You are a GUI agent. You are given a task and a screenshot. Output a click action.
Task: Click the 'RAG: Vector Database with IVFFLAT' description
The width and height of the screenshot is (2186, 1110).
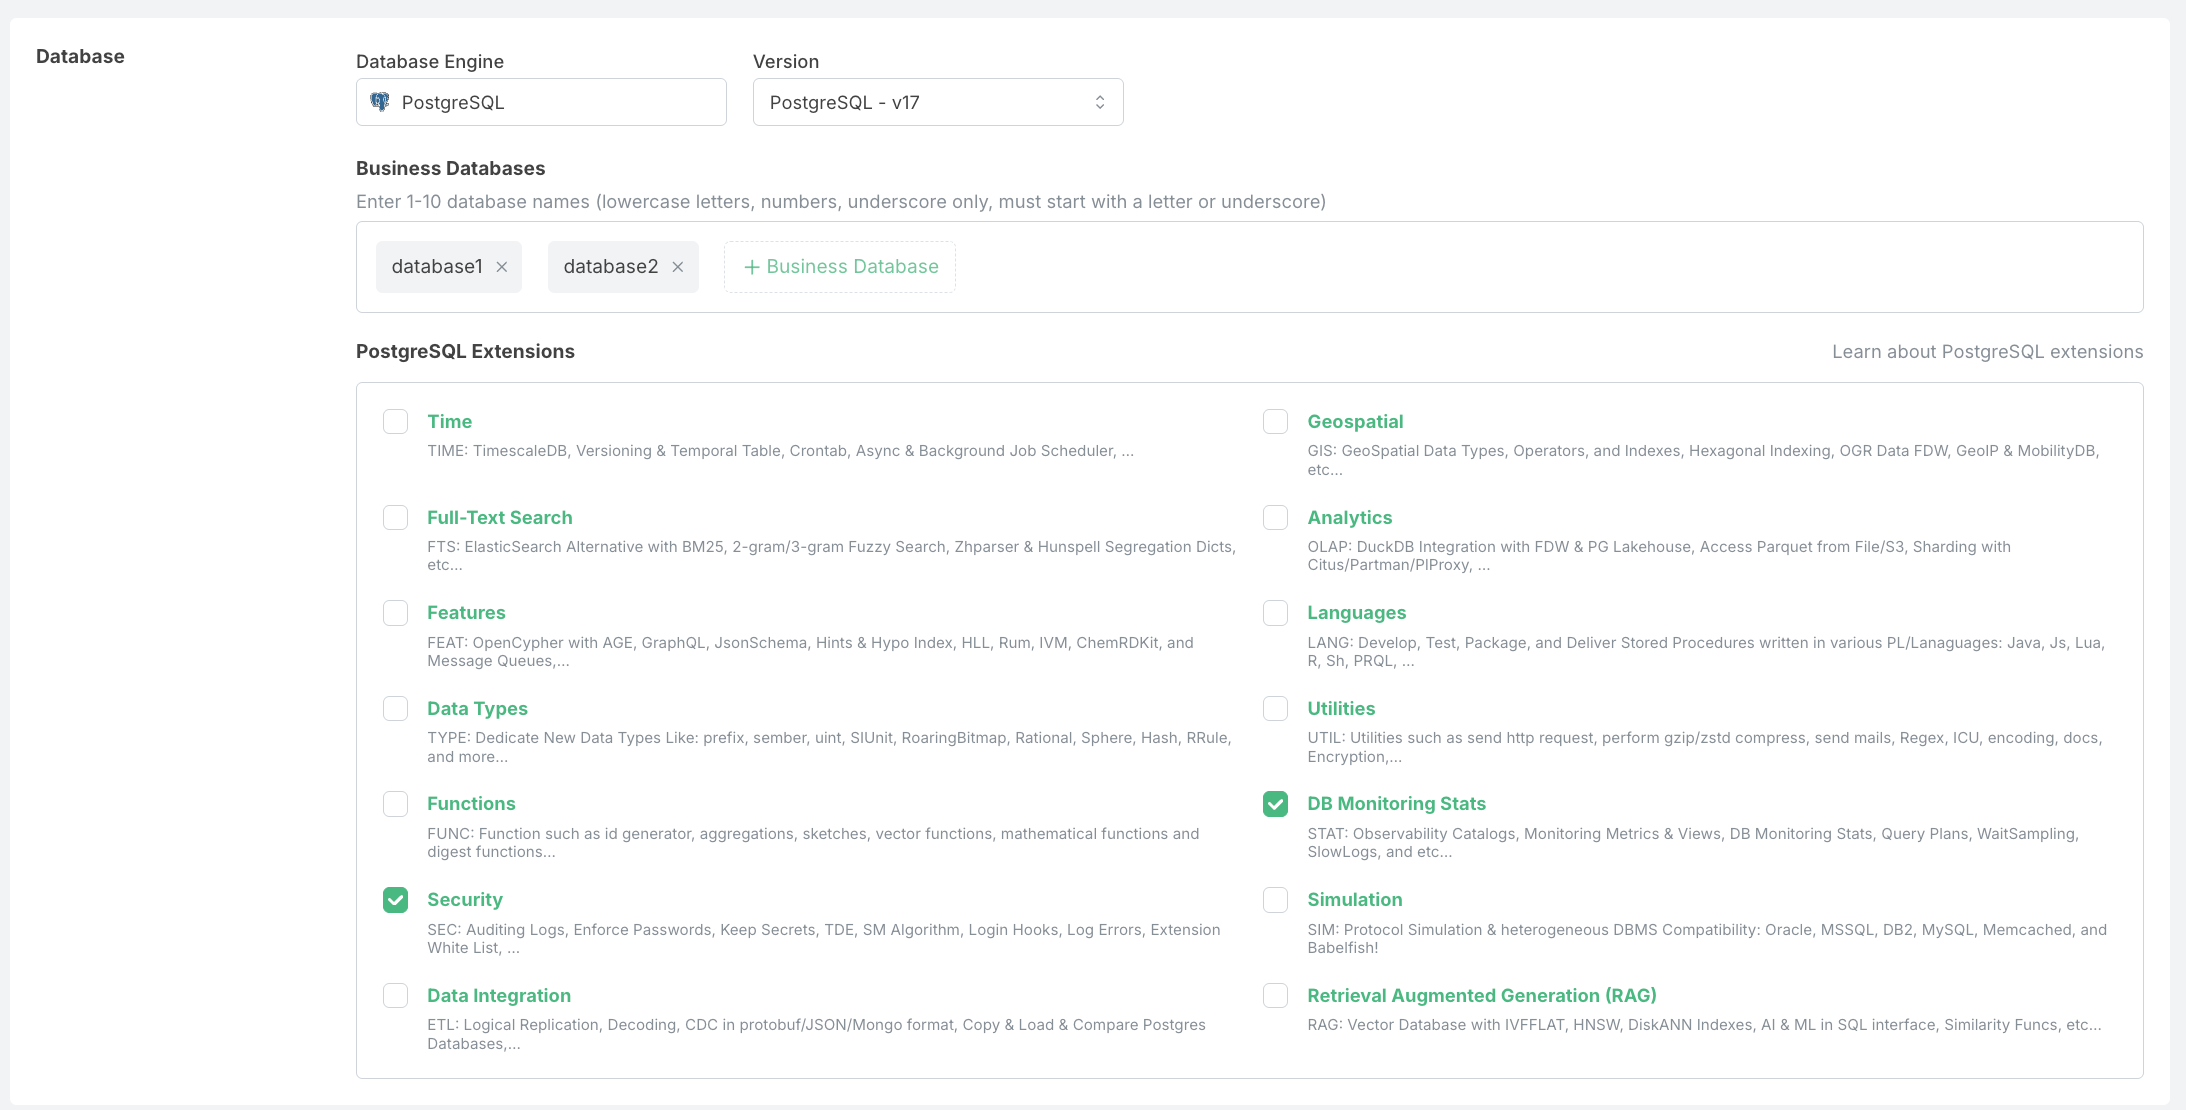pyautogui.click(x=1704, y=1025)
